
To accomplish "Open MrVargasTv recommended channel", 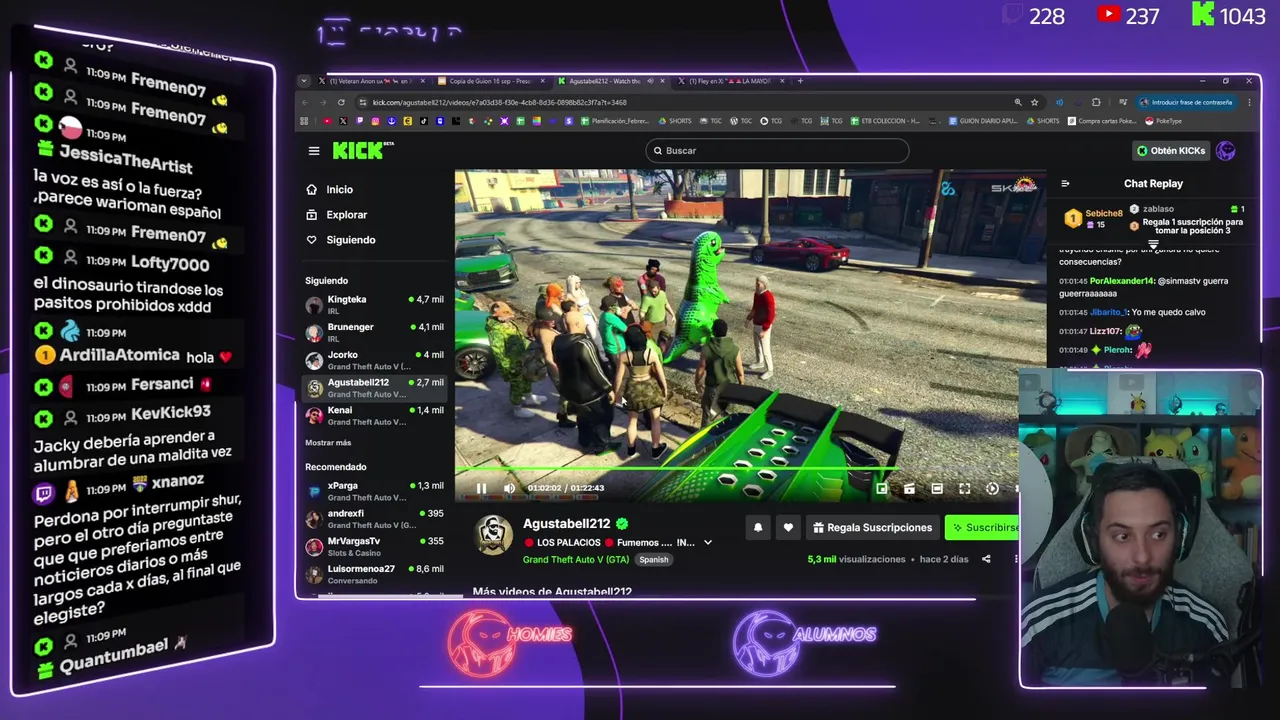I will [374, 547].
